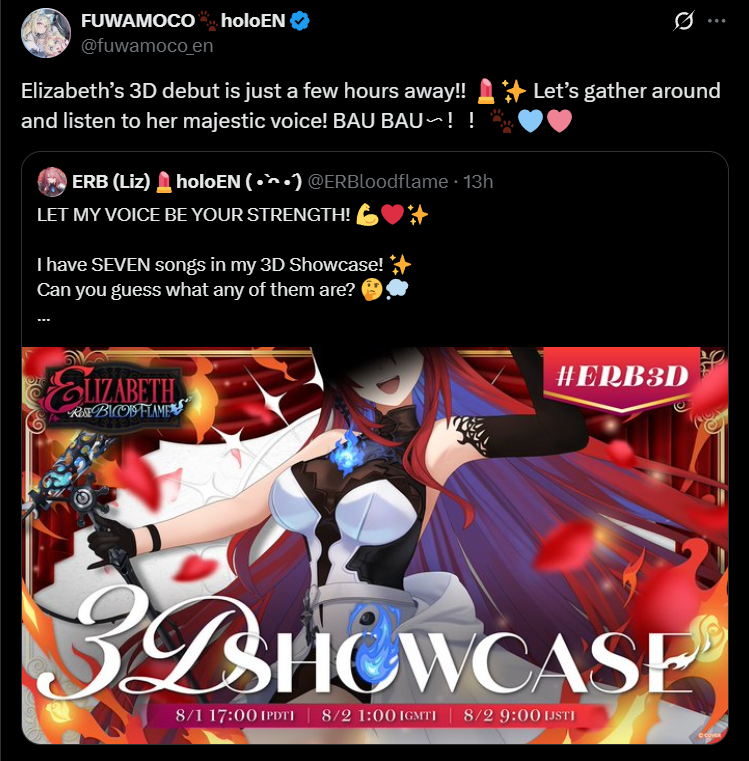Open the Grok explain-post icon

point(683,21)
